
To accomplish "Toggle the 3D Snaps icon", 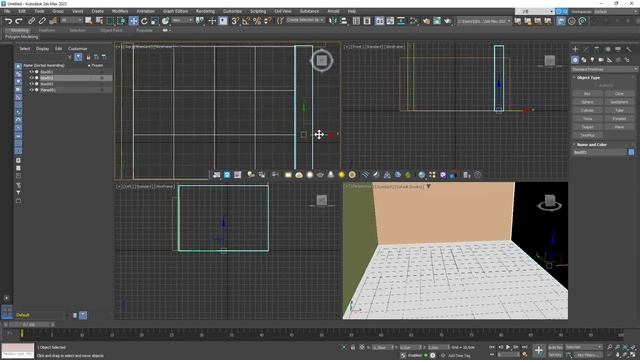I will [235, 21].
